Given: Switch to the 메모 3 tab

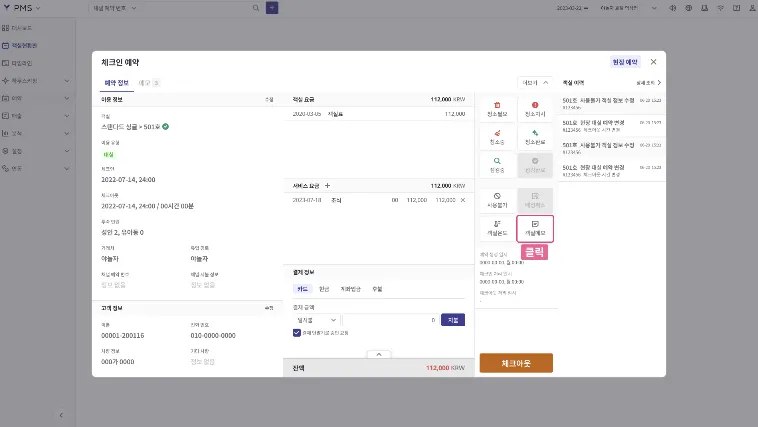Looking at the screenshot, I should tap(149, 83).
